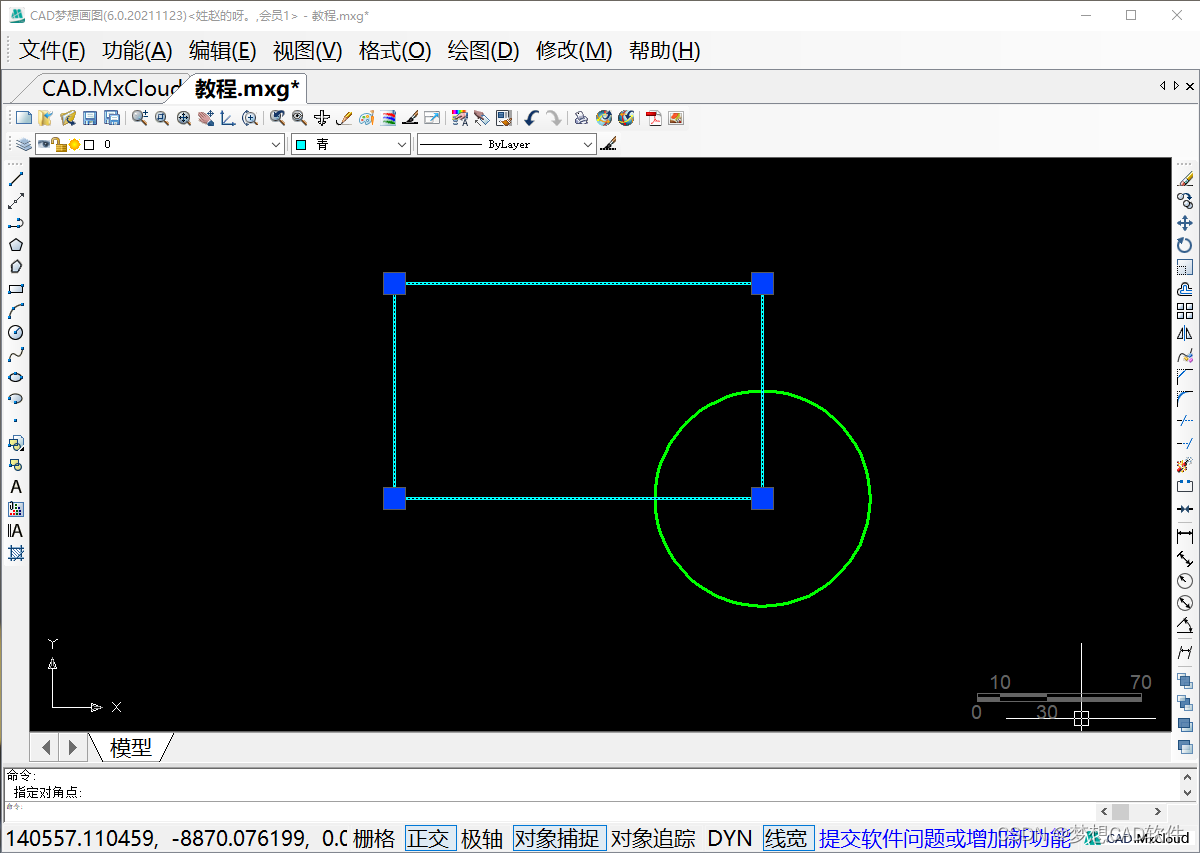Viewport: 1200px width, 853px height.
Task: Toggle 对象追踪 object tracking in status bar
Action: [654, 838]
